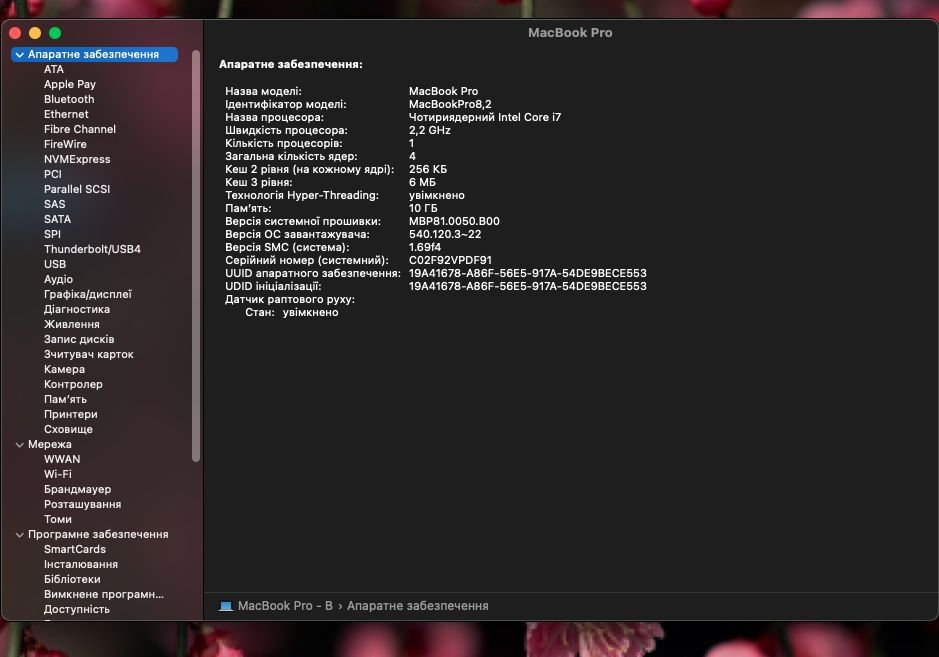939x657 pixels.
Task: Click the Апаратне забезпечення: heading
Action: pyautogui.click(x=290, y=65)
